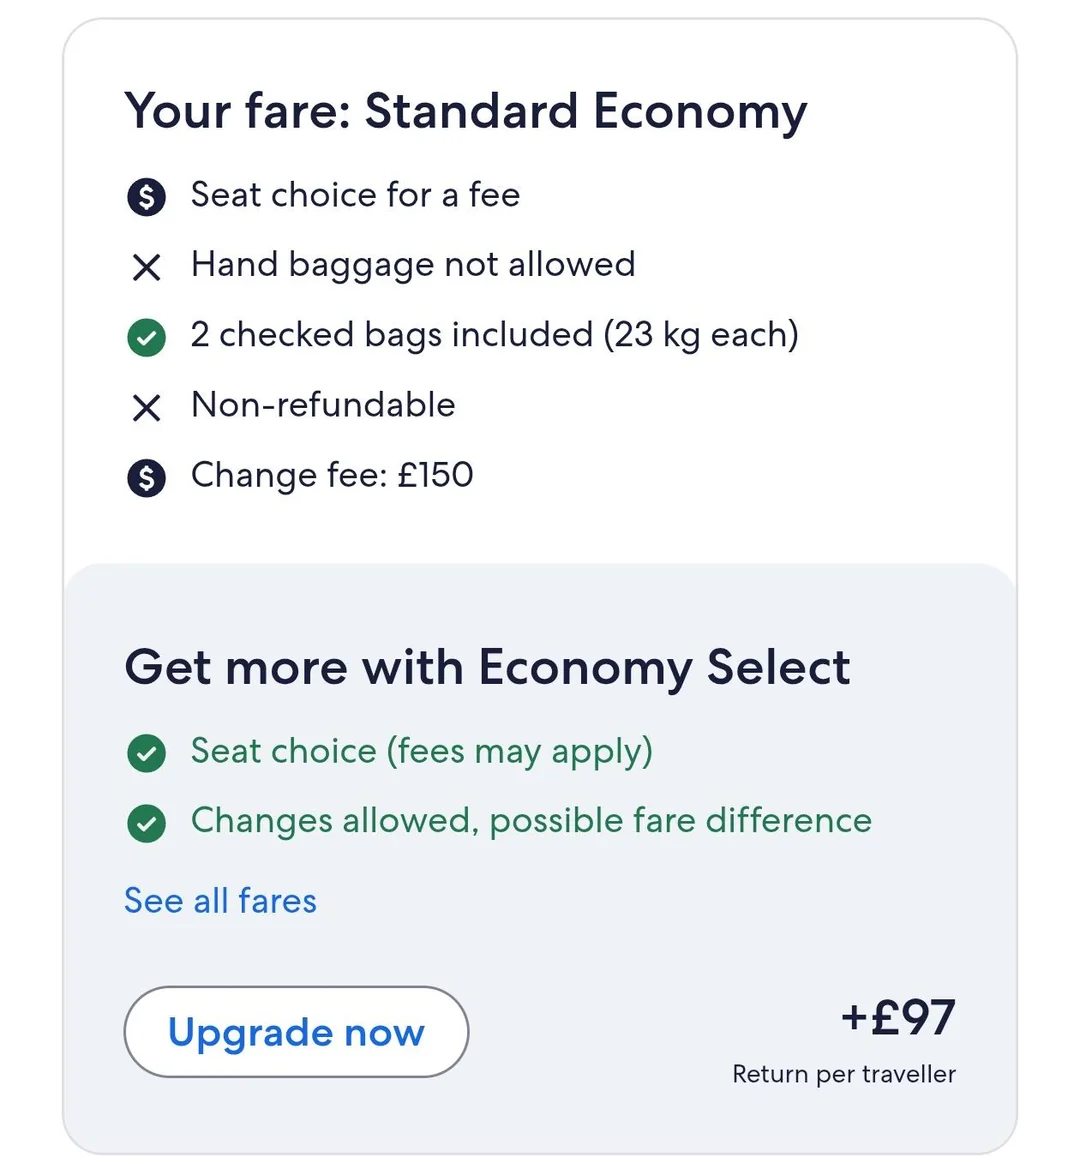Image resolution: width=1080 pixels, height=1175 pixels.
Task: Click 'Seat choice (fees may apply)' green text
Action: point(421,751)
